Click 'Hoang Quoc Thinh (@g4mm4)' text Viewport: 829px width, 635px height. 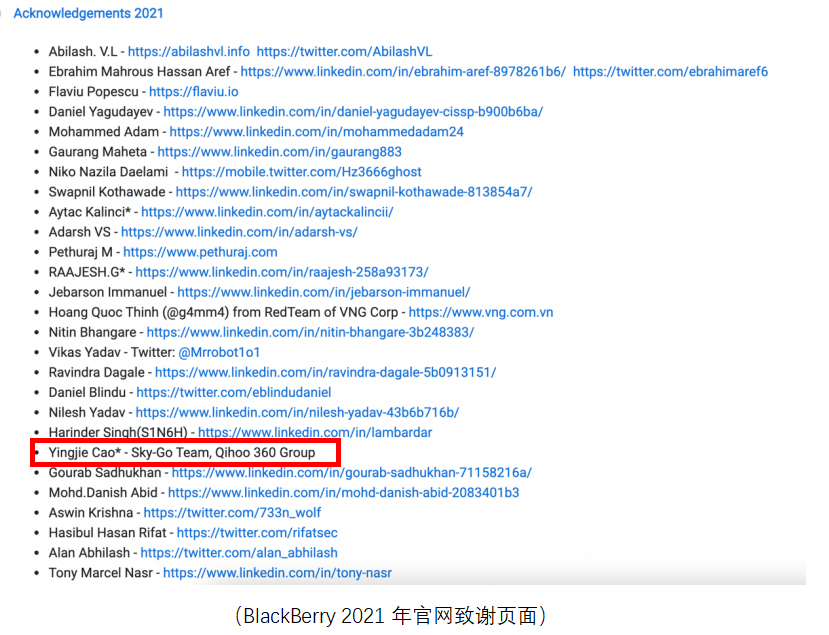(x=139, y=312)
